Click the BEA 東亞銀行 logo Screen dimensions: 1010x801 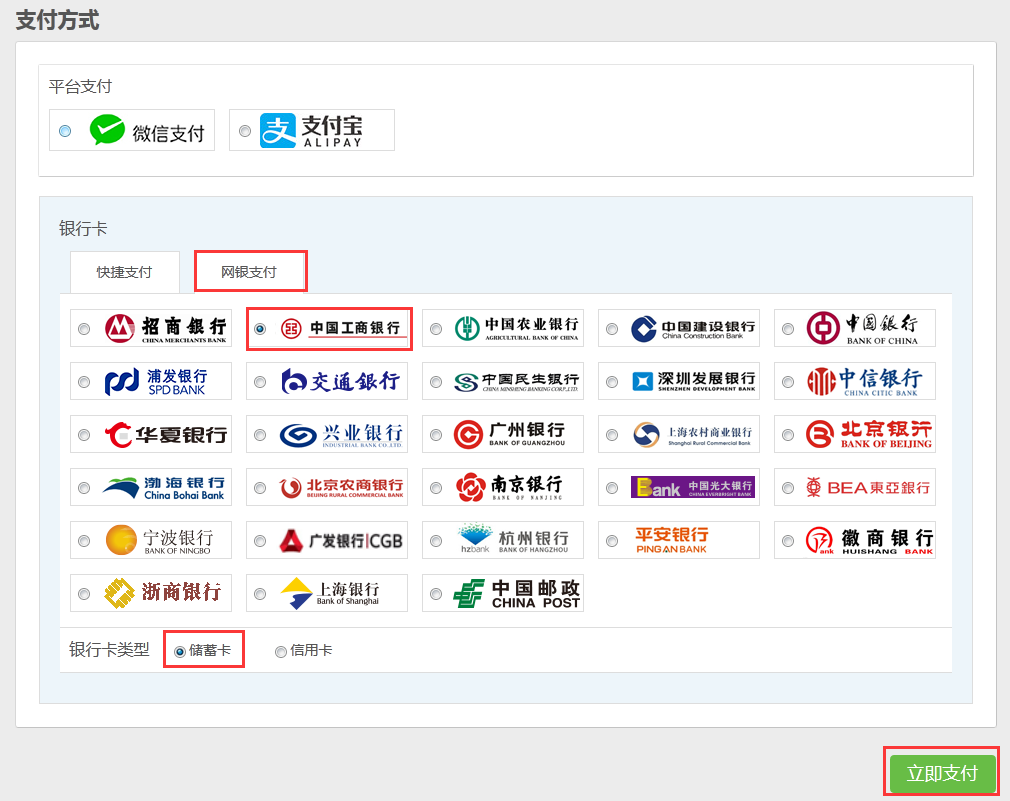[868, 488]
